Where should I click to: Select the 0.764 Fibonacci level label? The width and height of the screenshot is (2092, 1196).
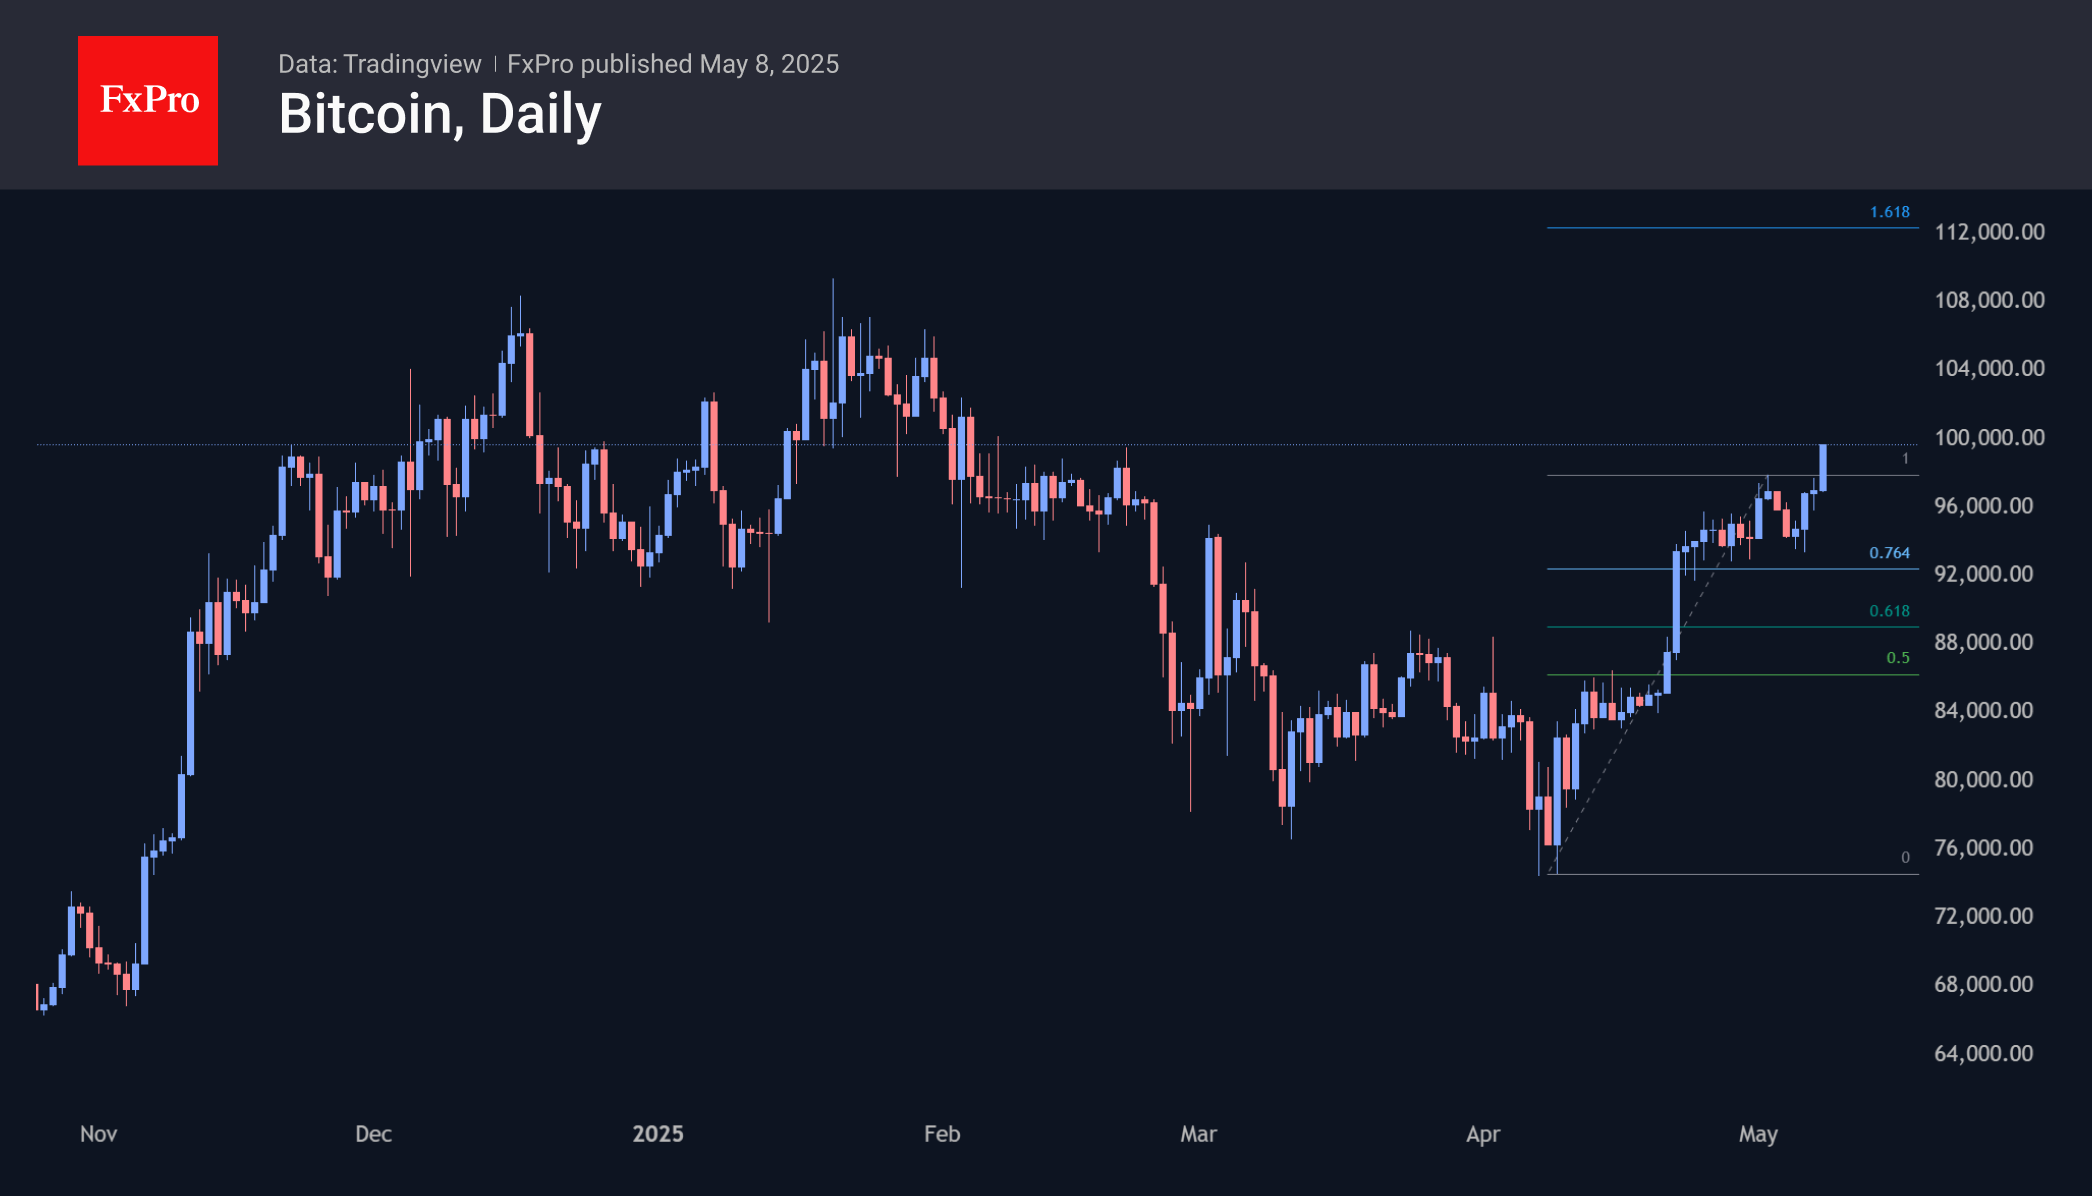(1889, 553)
